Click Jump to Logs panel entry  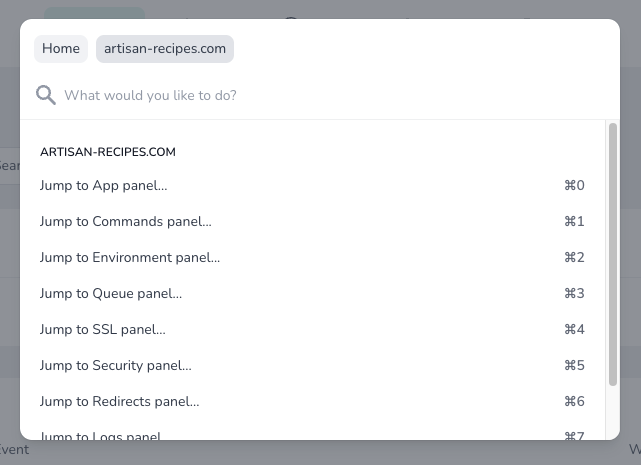pyautogui.click(x=102, y=435)
